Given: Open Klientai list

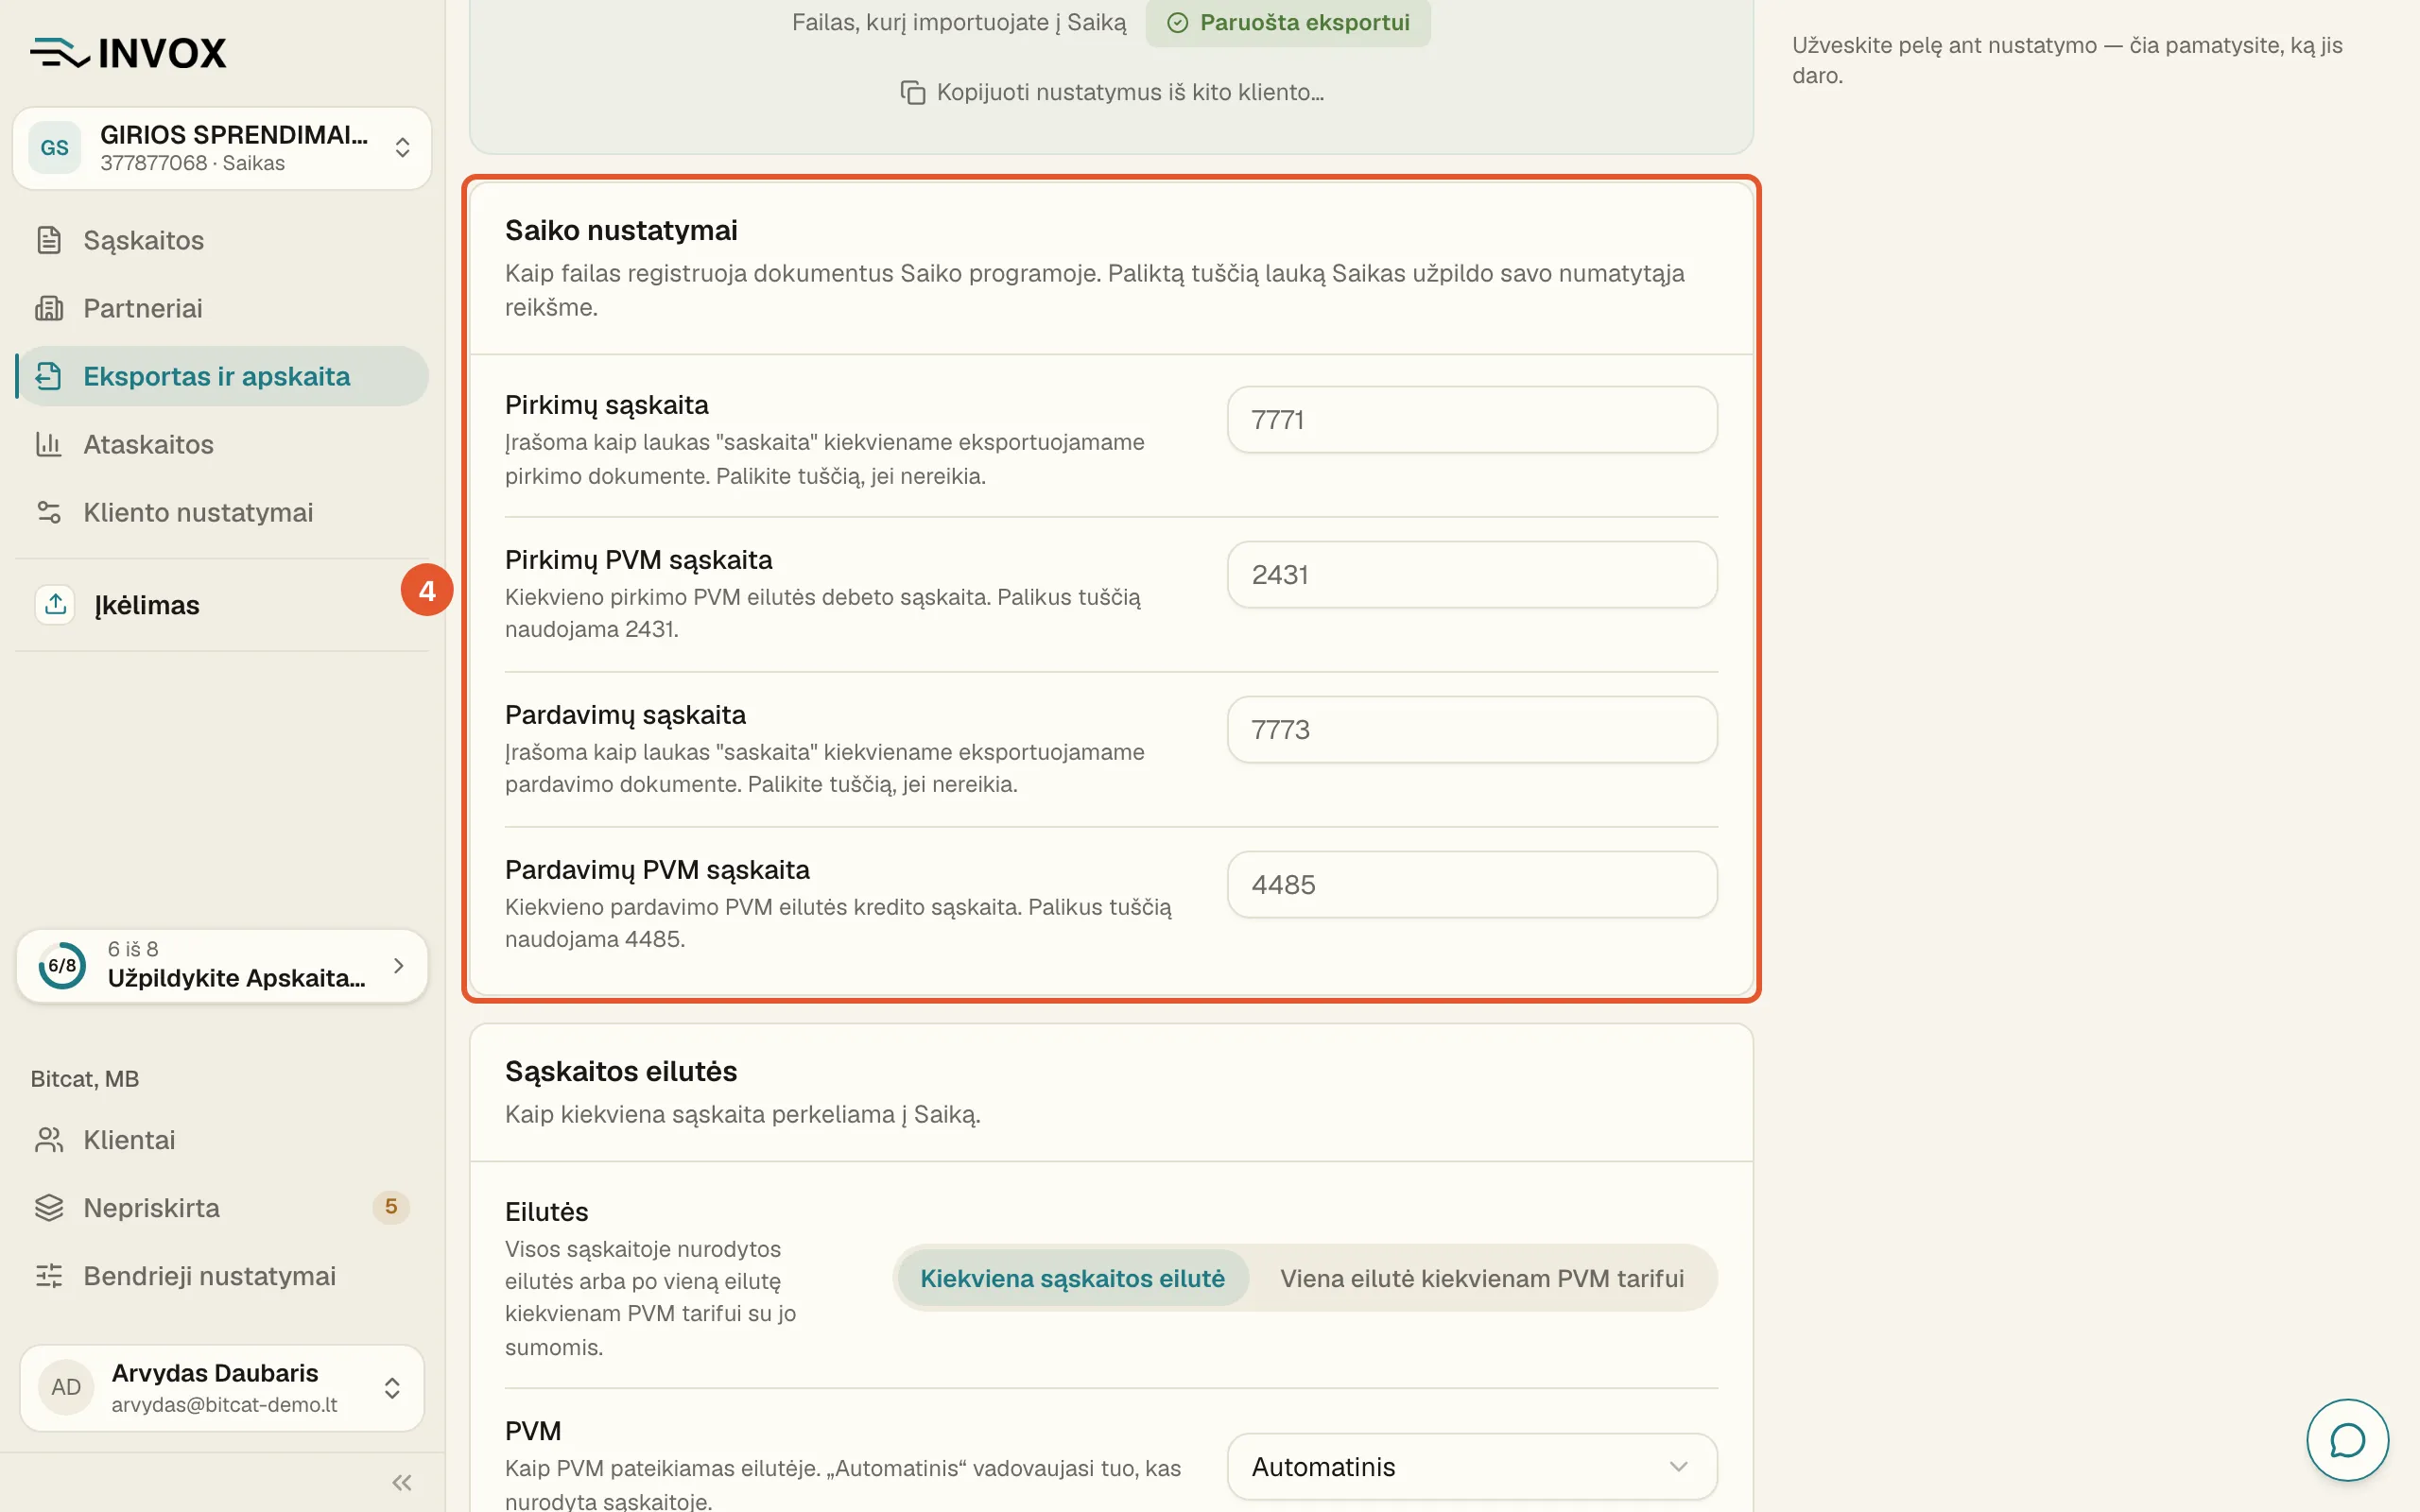Looking at the screenshot, I should (x=222, y=1140).
